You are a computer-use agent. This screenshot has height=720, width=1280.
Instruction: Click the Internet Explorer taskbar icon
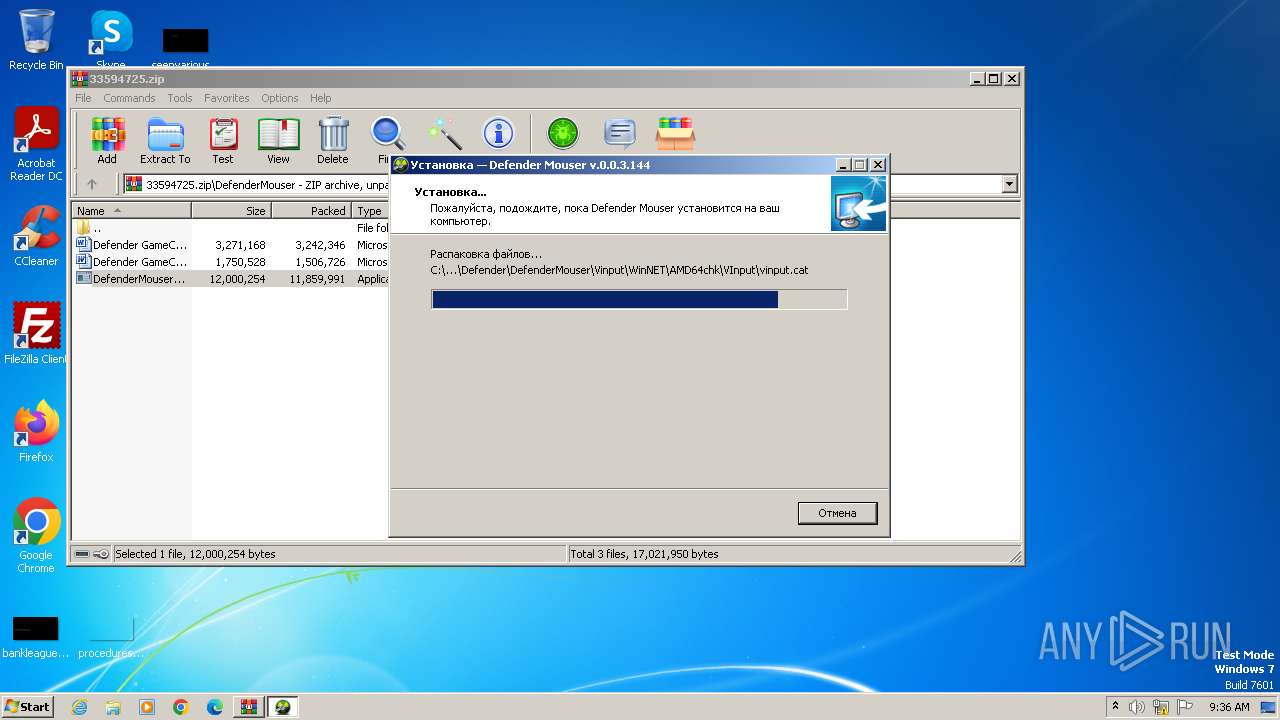pyautogui.click(x=79, y=707)
